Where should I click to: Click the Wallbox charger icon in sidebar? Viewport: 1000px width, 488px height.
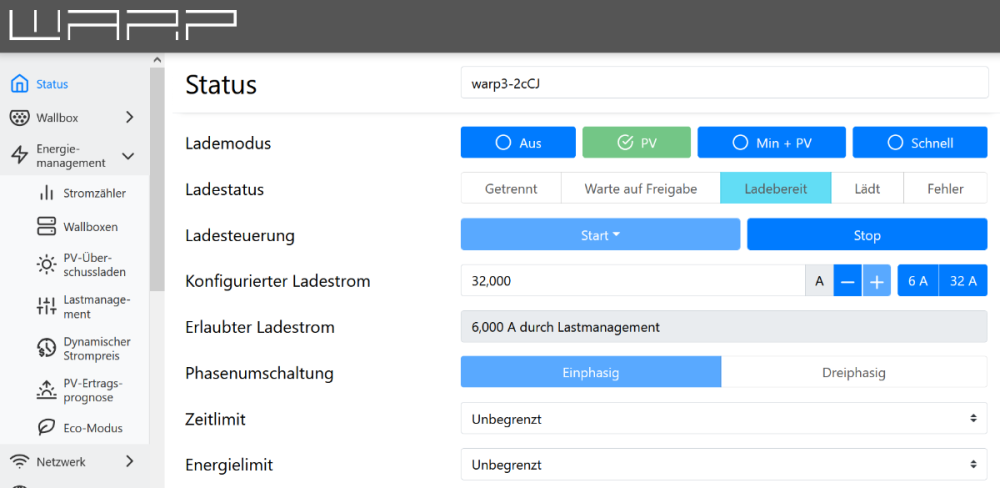click(x=19, y=118)
